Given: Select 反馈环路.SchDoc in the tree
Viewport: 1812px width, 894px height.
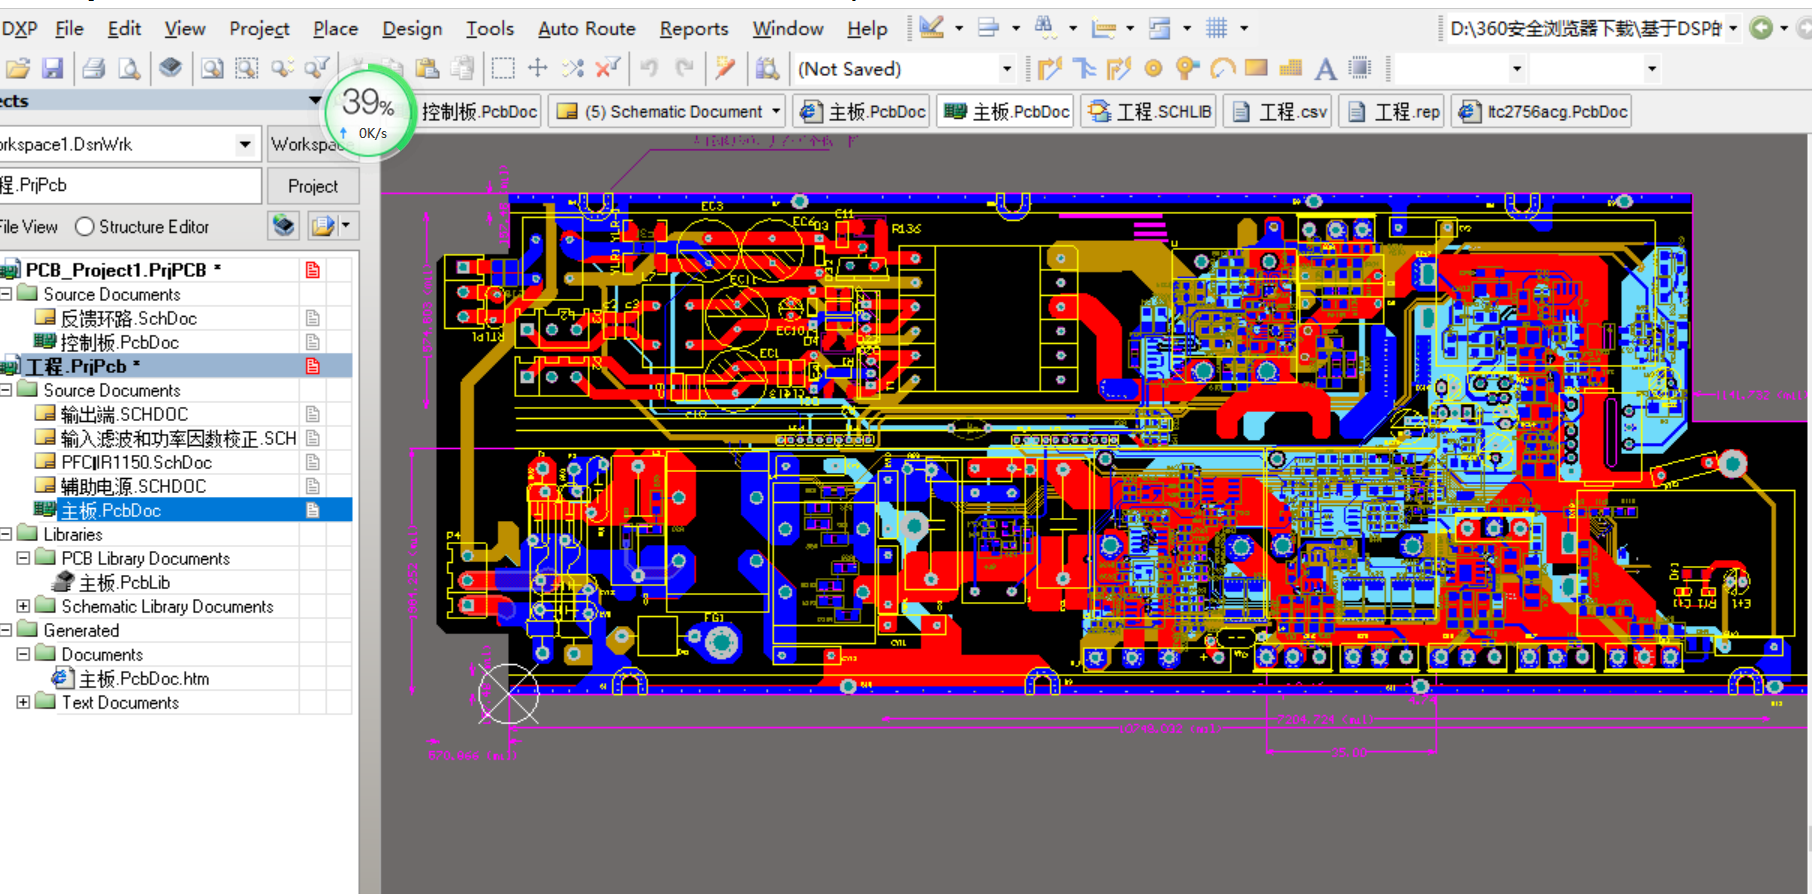Looking at the screenshot, I should (x=128, y=318).
